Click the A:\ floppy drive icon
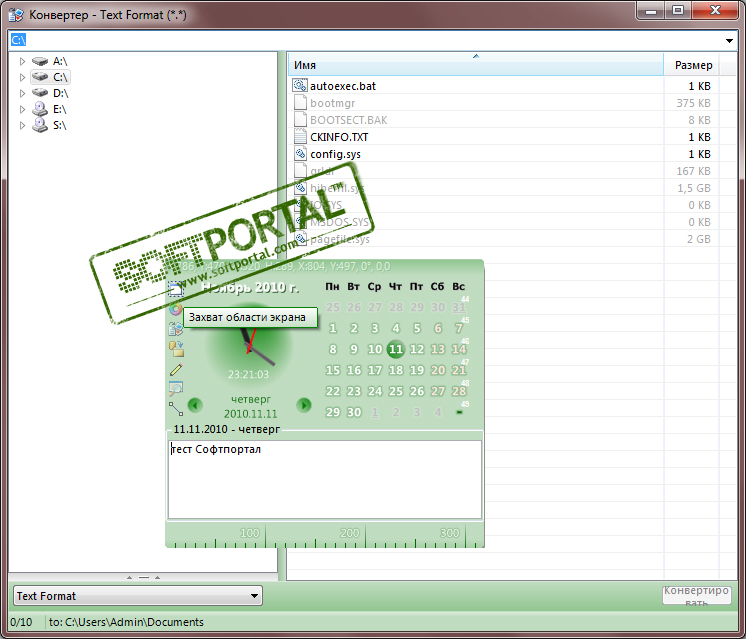The height and width of the screenshot is (639, 746). click(x=40, y=61)
